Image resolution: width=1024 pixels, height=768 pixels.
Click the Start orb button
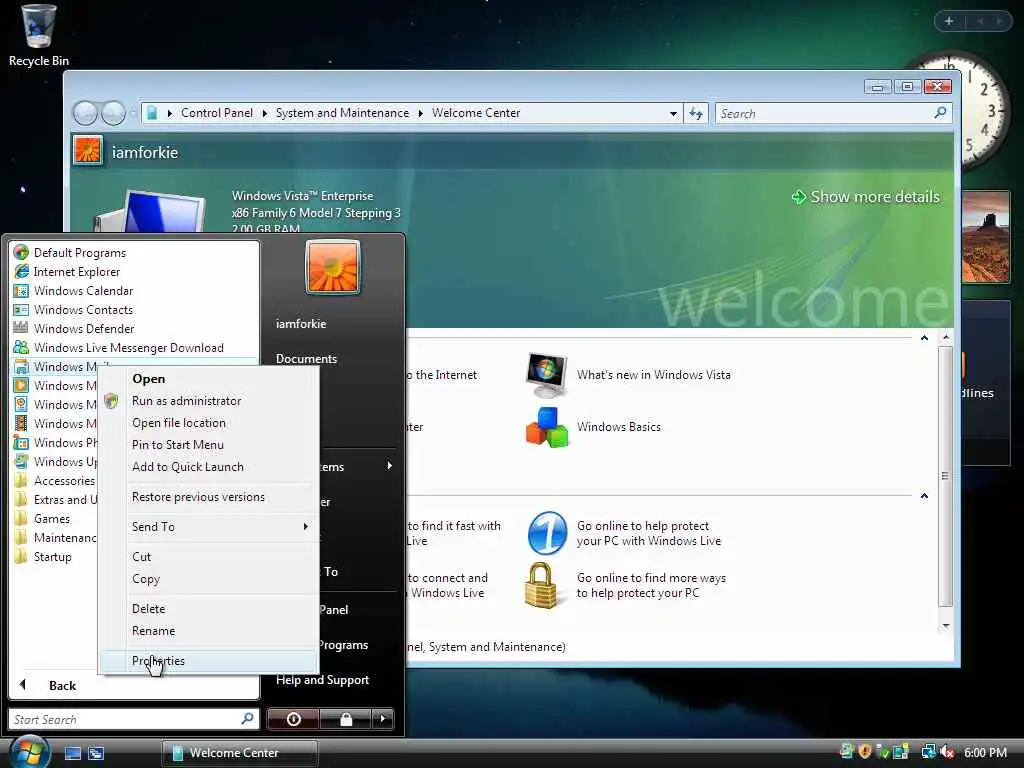tap(28, 752)
